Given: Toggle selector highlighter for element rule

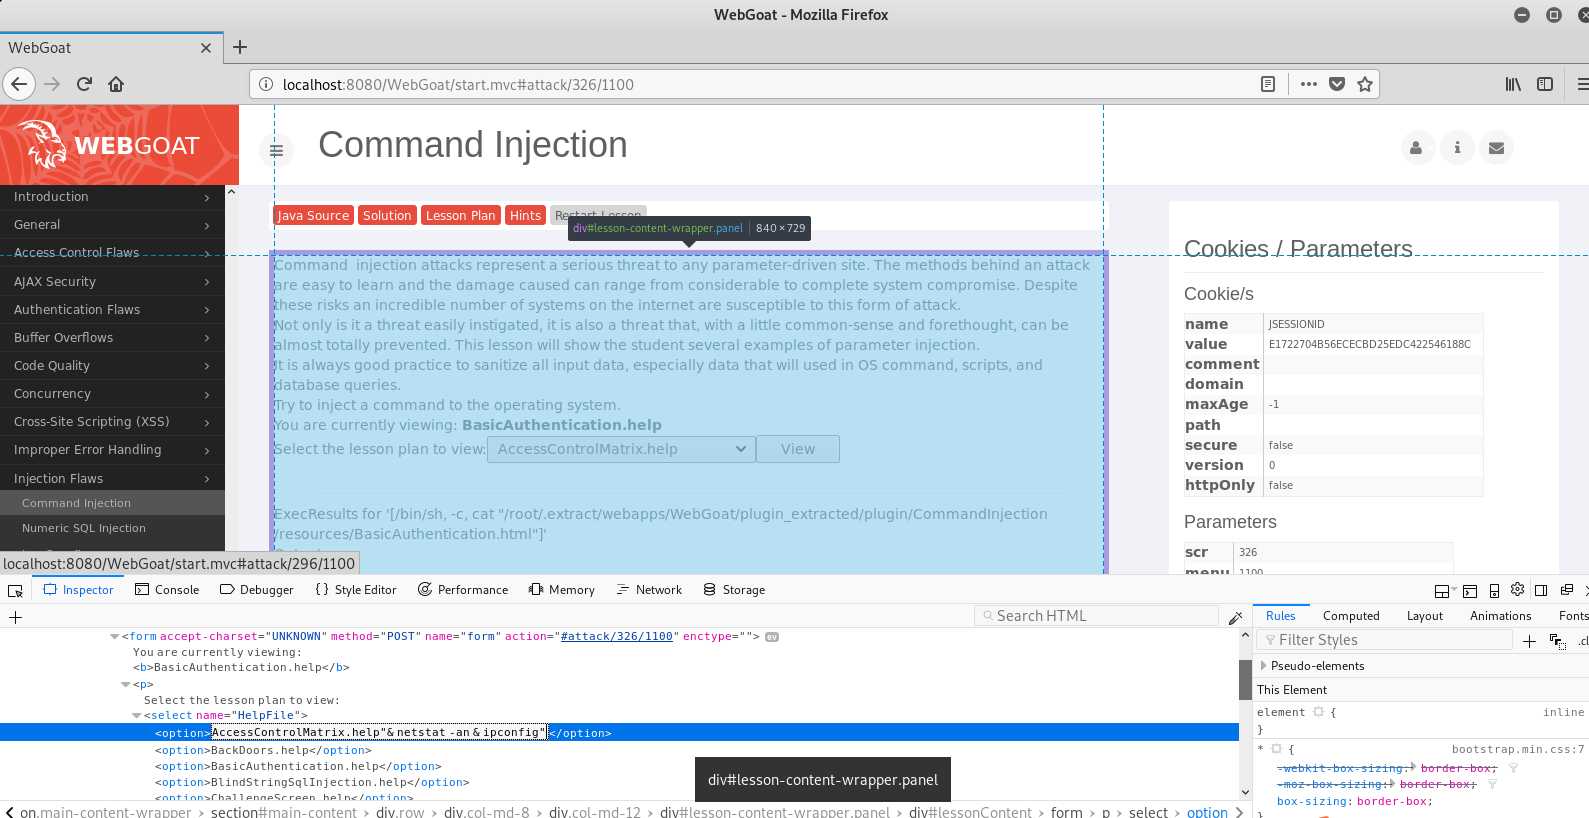Looking at the screenshot, I should pos(1319,712).
